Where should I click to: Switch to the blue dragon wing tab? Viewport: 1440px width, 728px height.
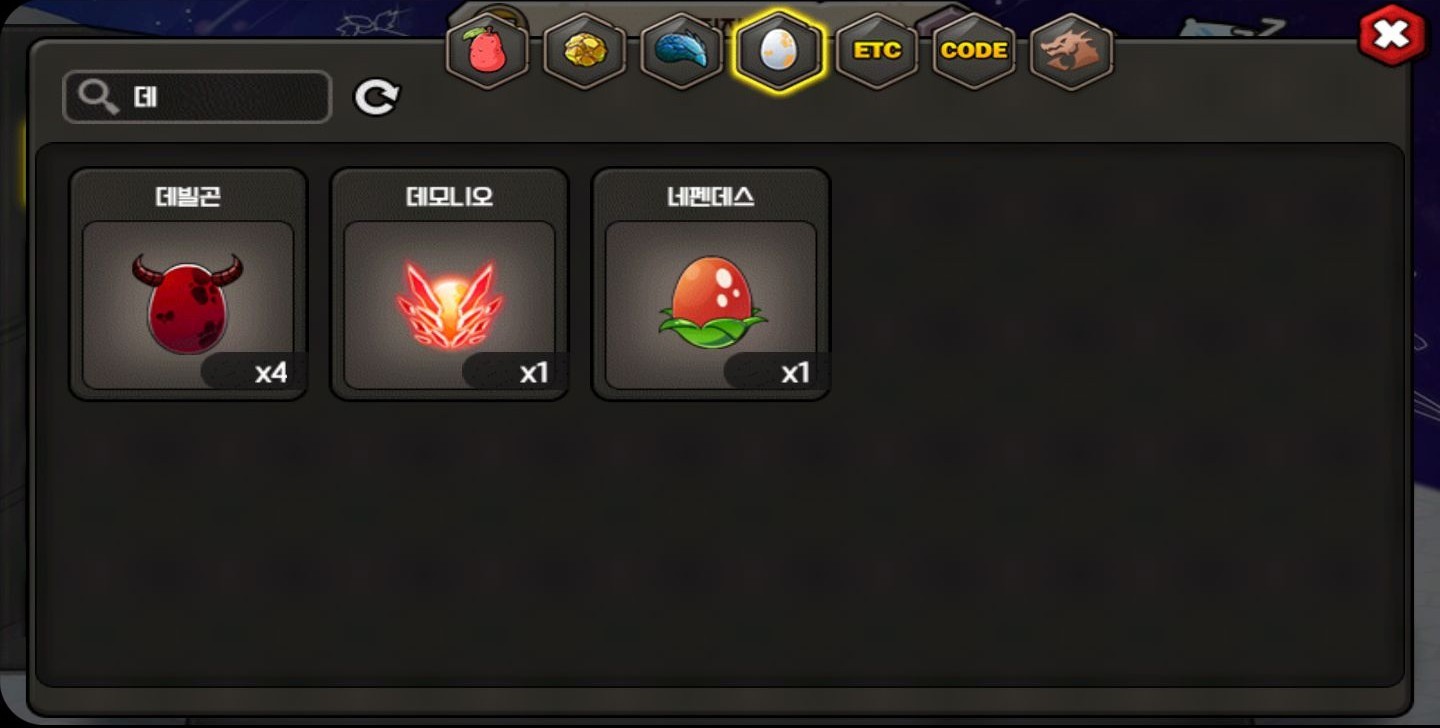click(681, 51)
